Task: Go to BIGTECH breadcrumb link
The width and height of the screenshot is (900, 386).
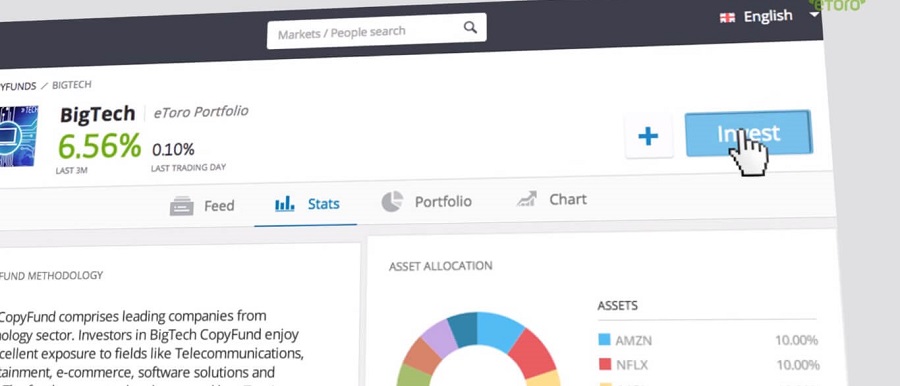Action: pos(72,85)
